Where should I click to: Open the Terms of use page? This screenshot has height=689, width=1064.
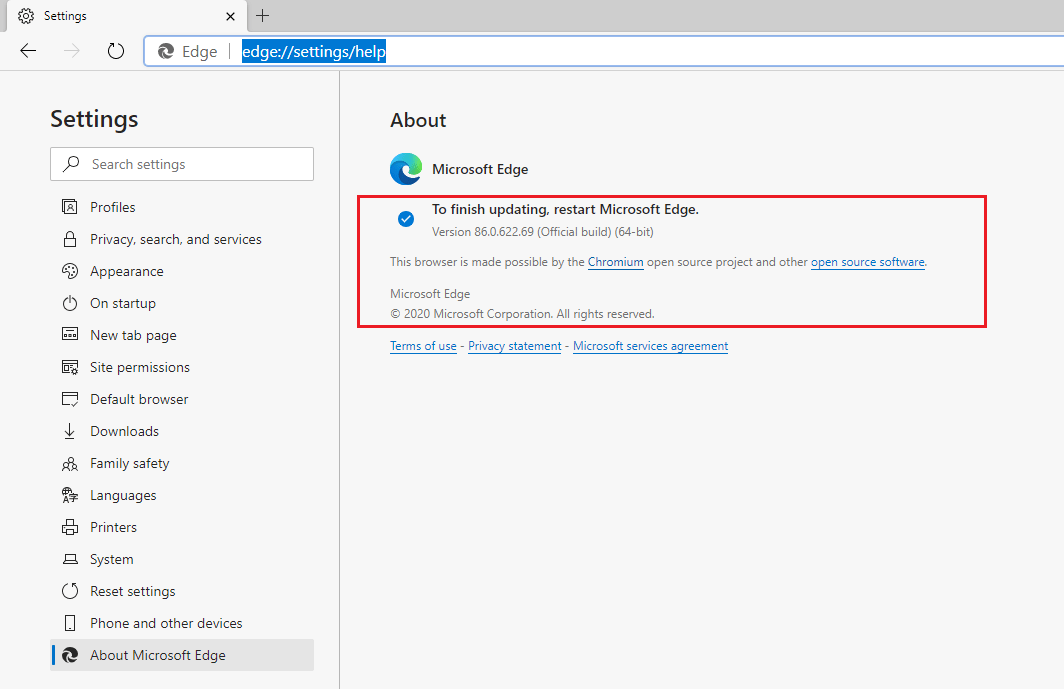(x=423, y=346)
